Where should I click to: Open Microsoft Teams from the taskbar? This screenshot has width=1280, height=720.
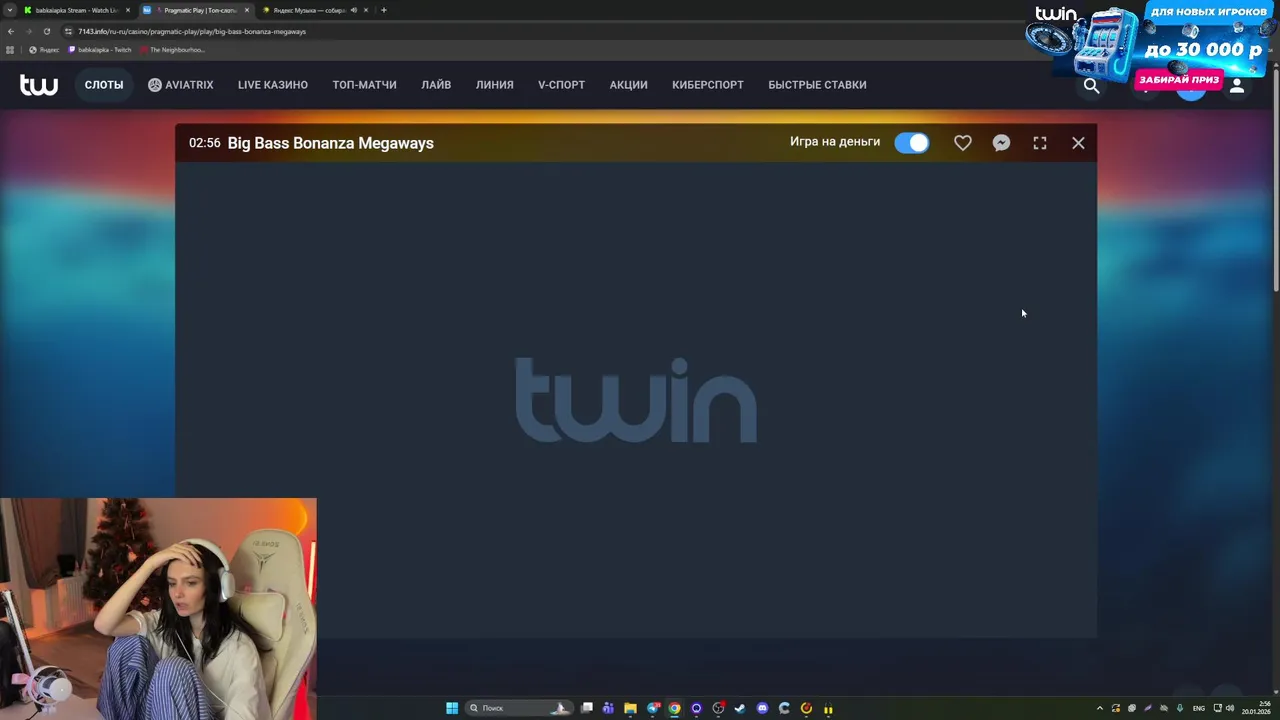pos(608,708)
